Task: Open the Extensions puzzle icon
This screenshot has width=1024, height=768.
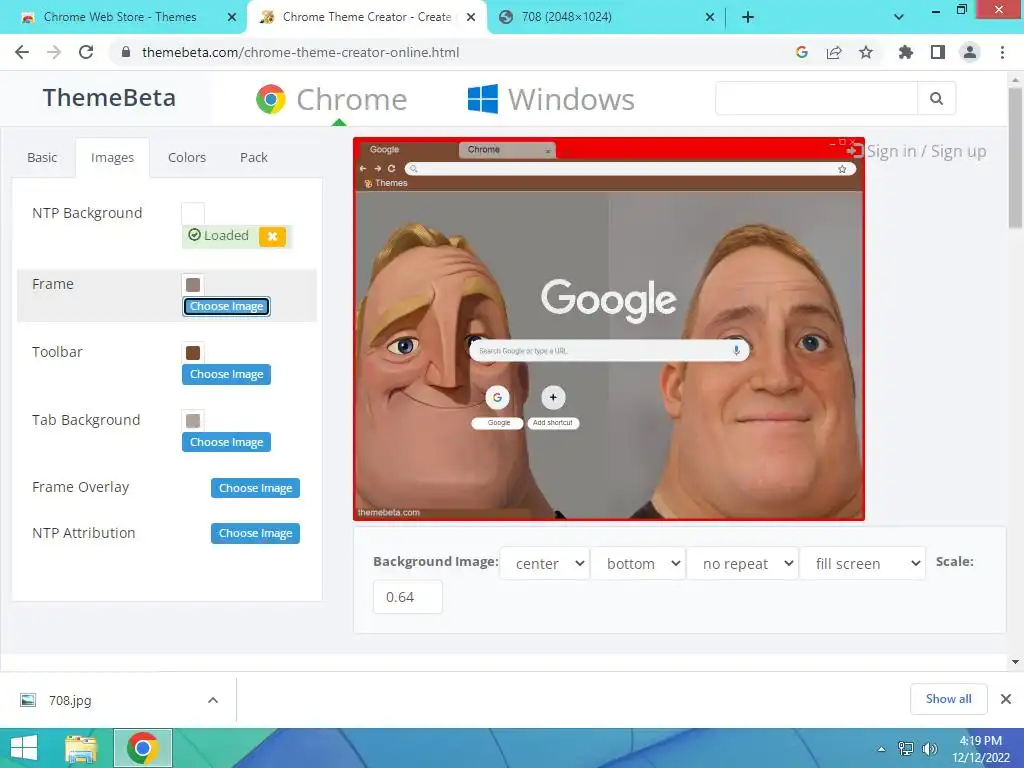Action: 905,52
